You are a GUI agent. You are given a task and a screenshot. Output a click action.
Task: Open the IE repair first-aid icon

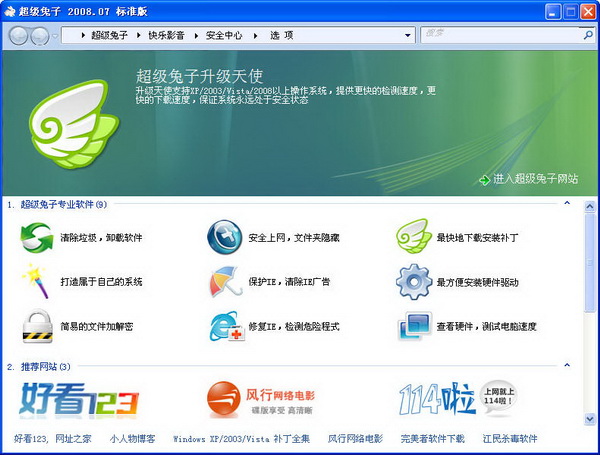[227, 326]
